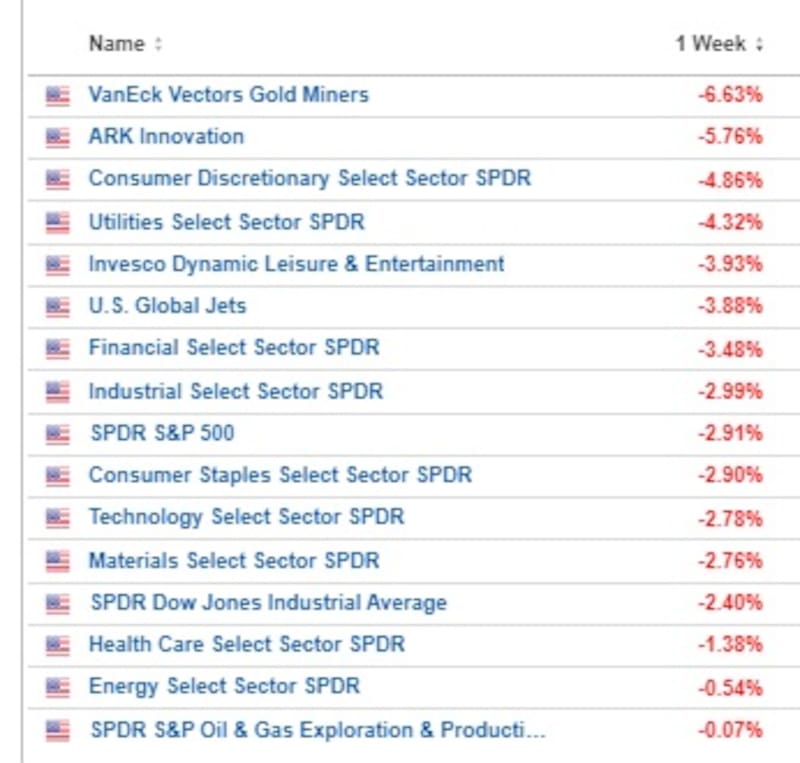Open the Consumer Discretionary Select Sector SPDR link
Screen dimensions: 800x763
click(x=309, y=179)
